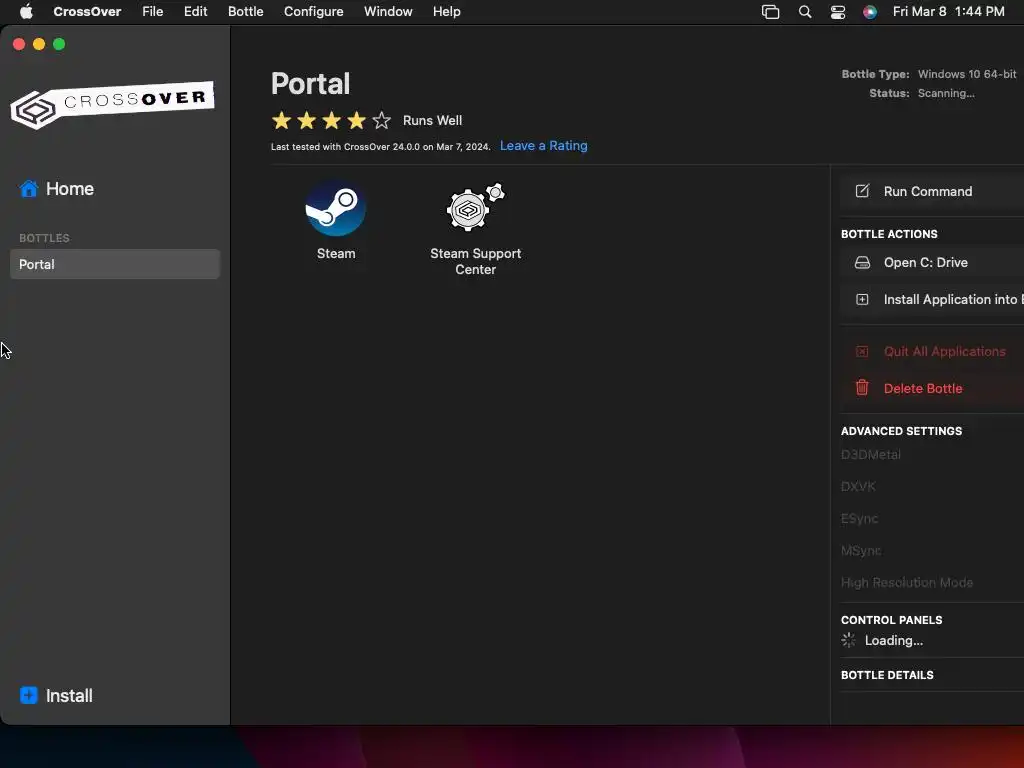
Task: Click the CrossOver logo in sidebar
Action: pos(112,104)
